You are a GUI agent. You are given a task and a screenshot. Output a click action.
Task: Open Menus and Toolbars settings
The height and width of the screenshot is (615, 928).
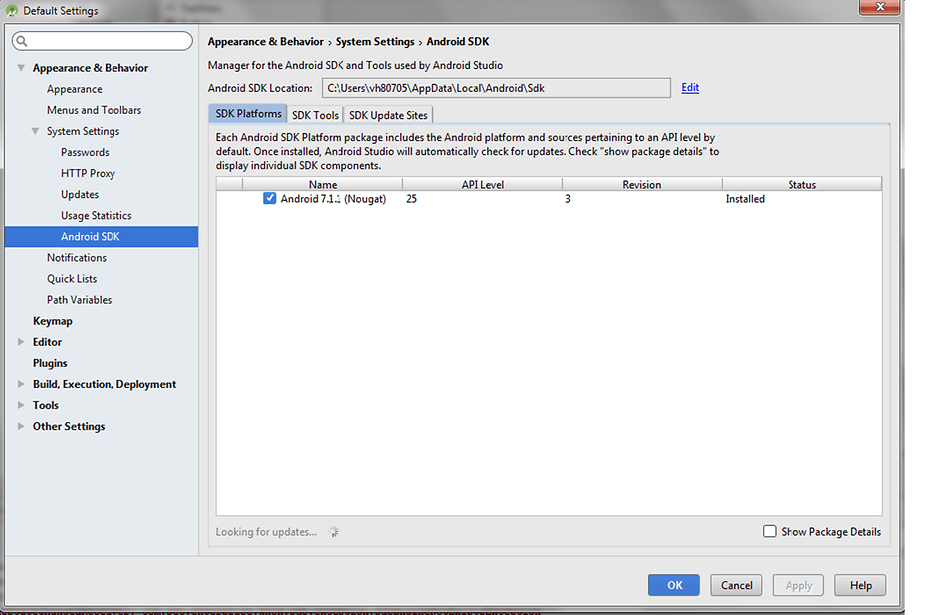click(x=94, y=110)
